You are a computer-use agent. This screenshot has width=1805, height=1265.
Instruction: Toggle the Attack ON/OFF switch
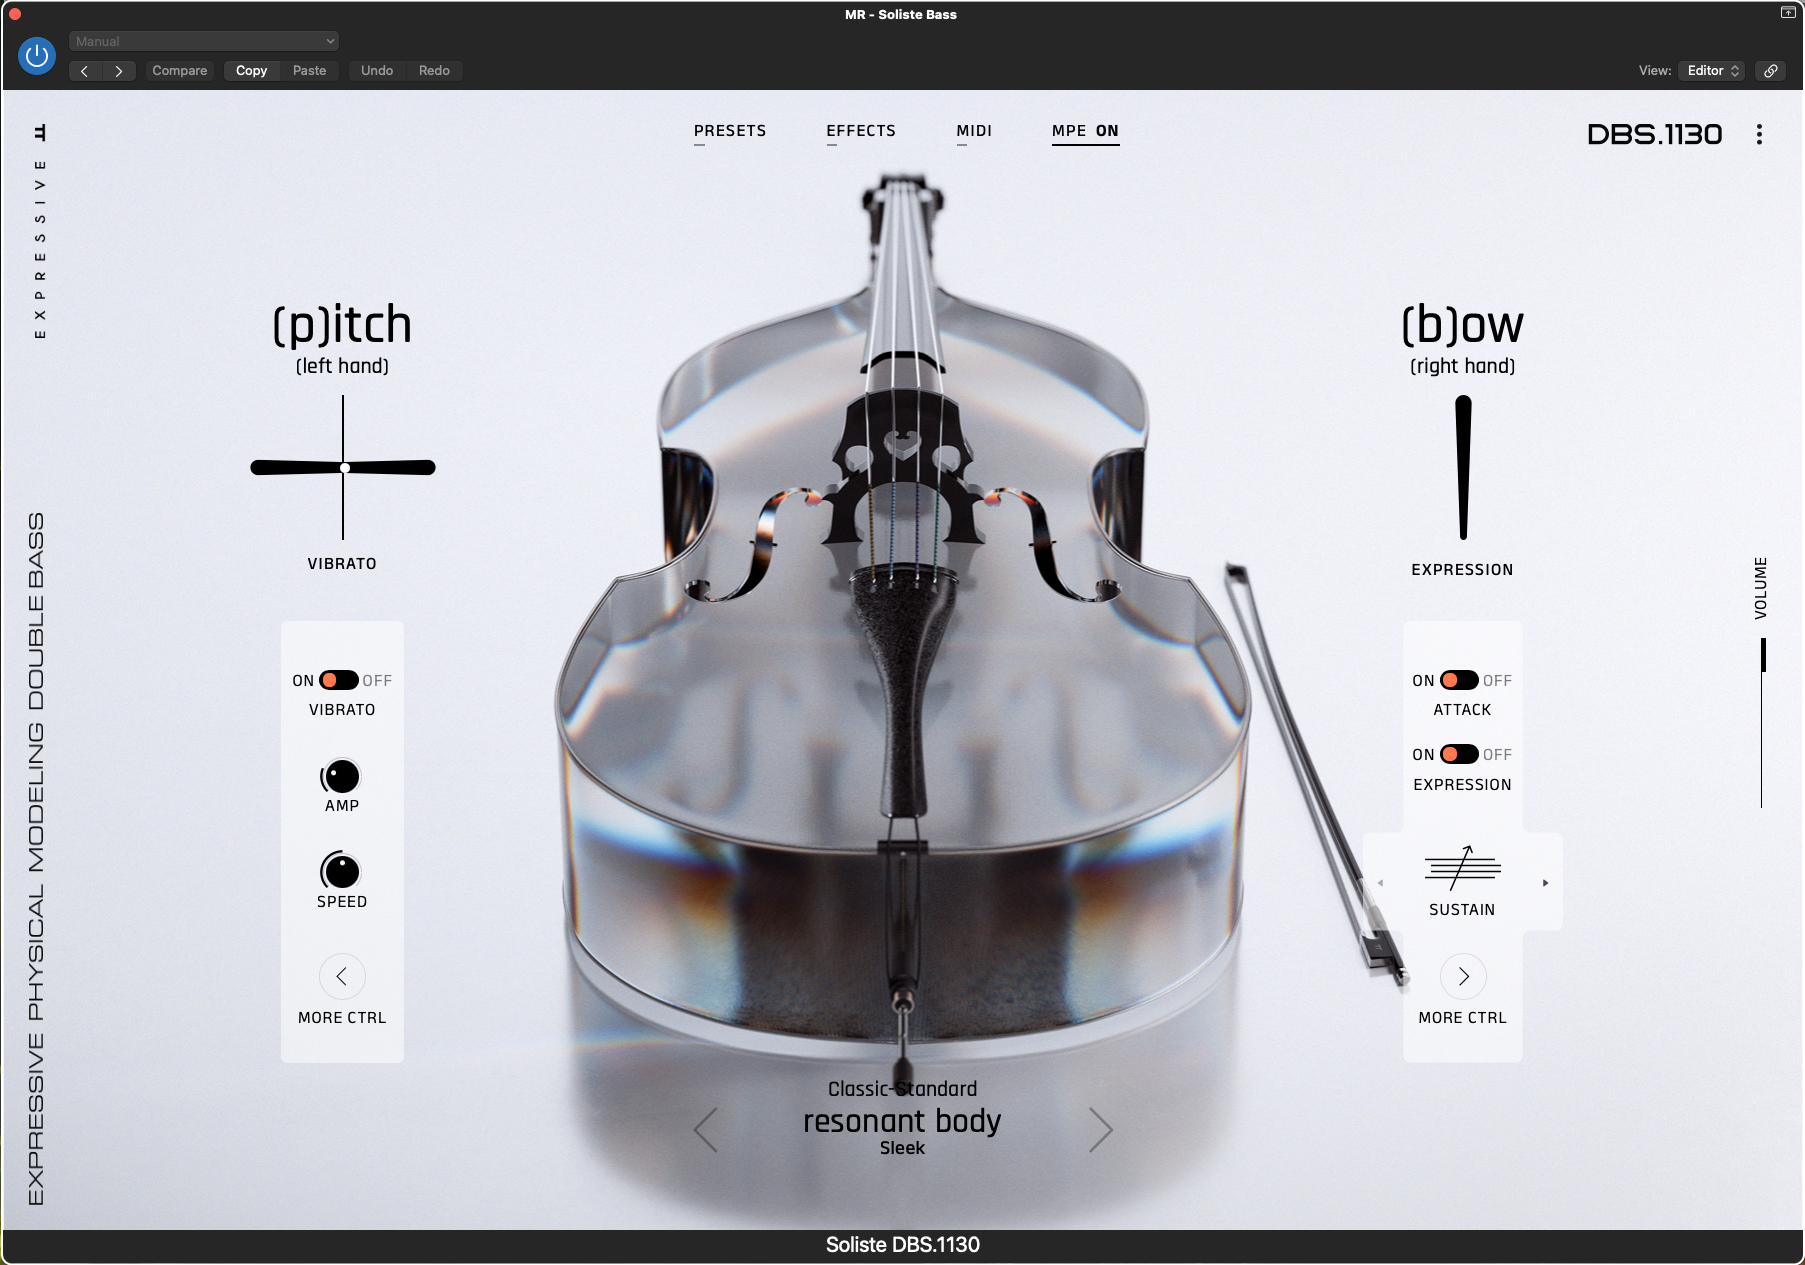pyautogui.click(x=1459, y=680)
